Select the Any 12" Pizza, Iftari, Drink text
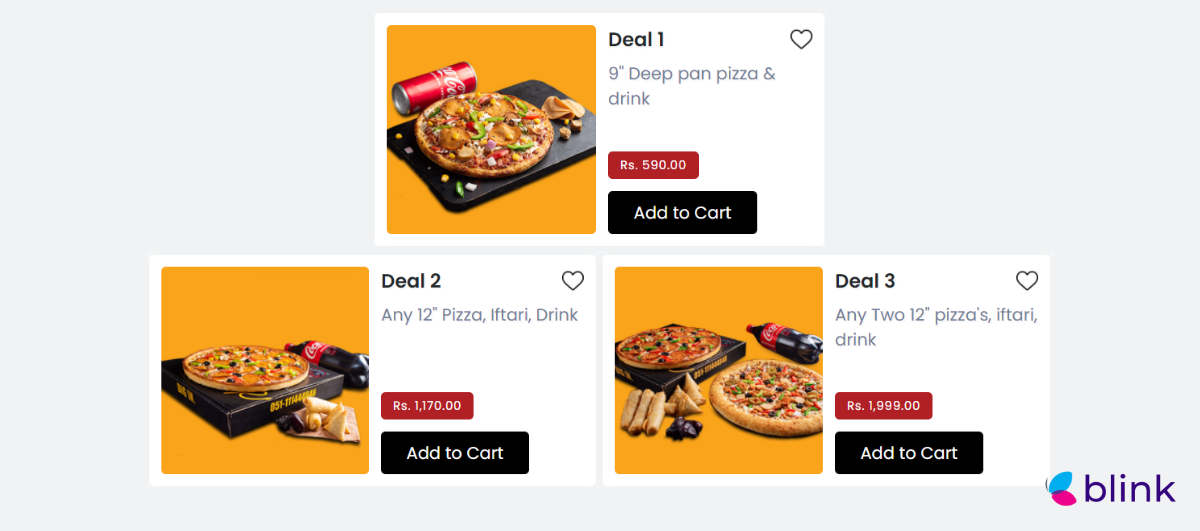1200x531 pixels. [479, 315]
